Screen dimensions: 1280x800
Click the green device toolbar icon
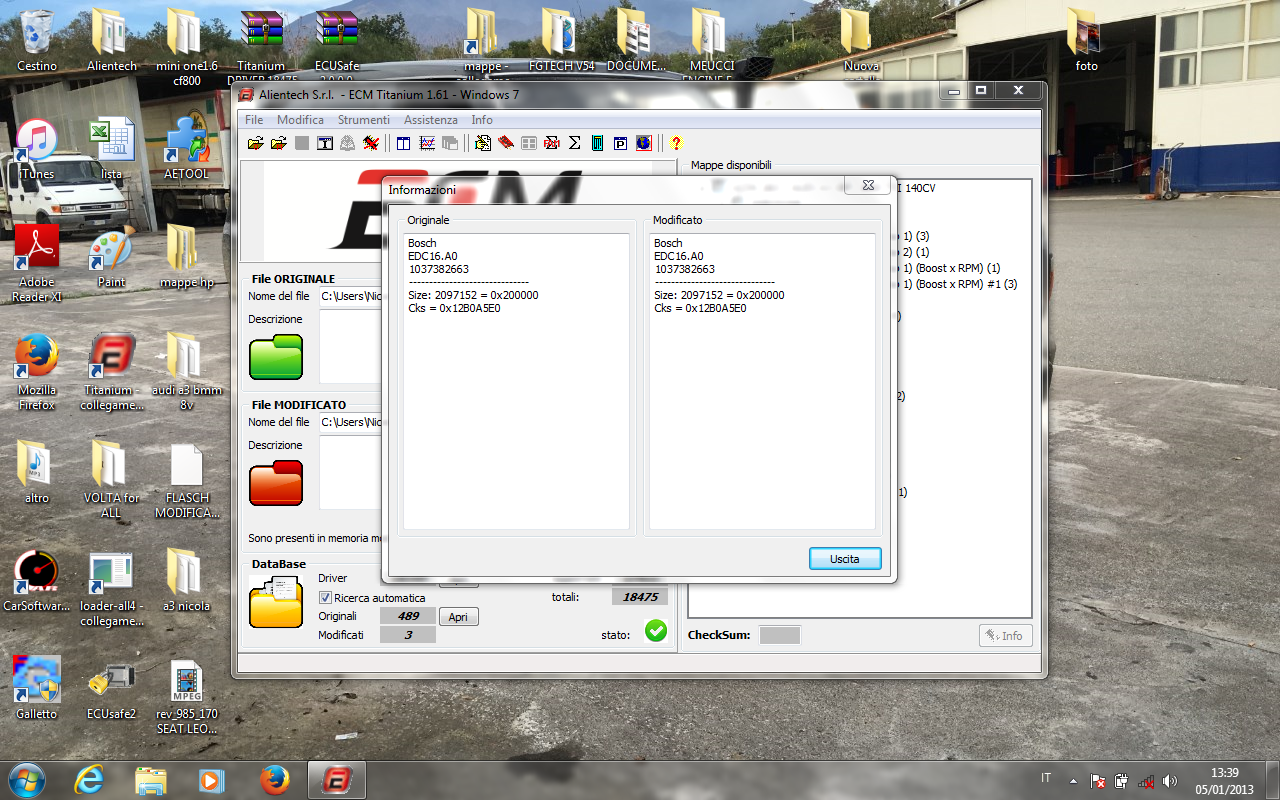tap(597, 143)
